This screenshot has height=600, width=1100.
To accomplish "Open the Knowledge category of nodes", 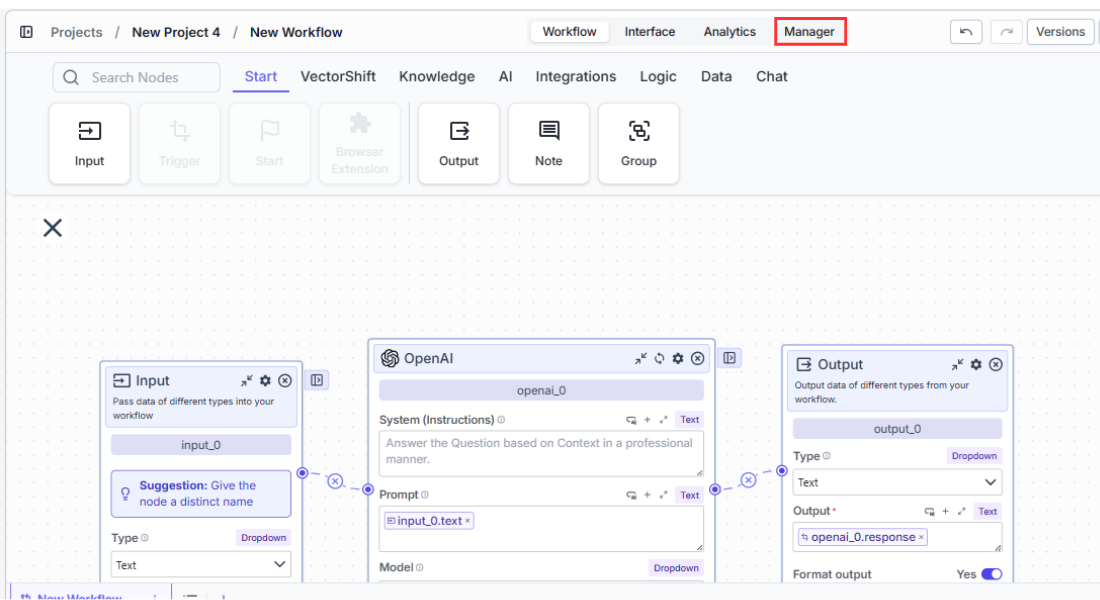I will [x=437, y=76].
